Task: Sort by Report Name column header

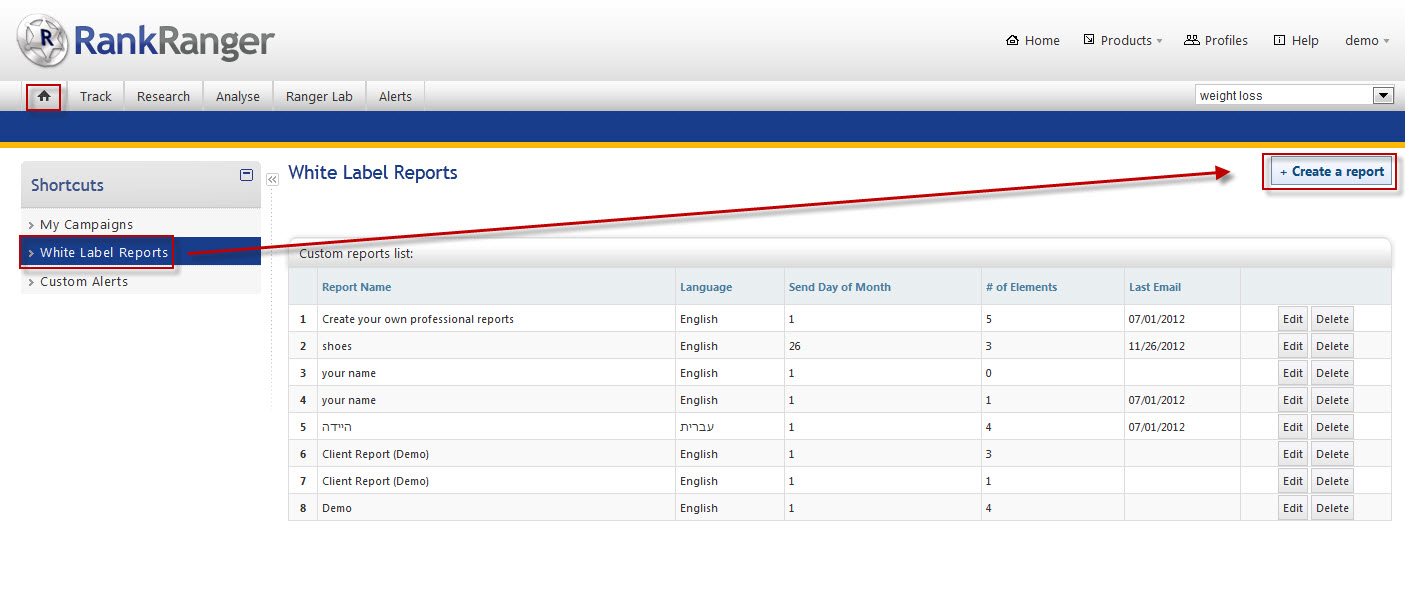Action: coord(356,287)
